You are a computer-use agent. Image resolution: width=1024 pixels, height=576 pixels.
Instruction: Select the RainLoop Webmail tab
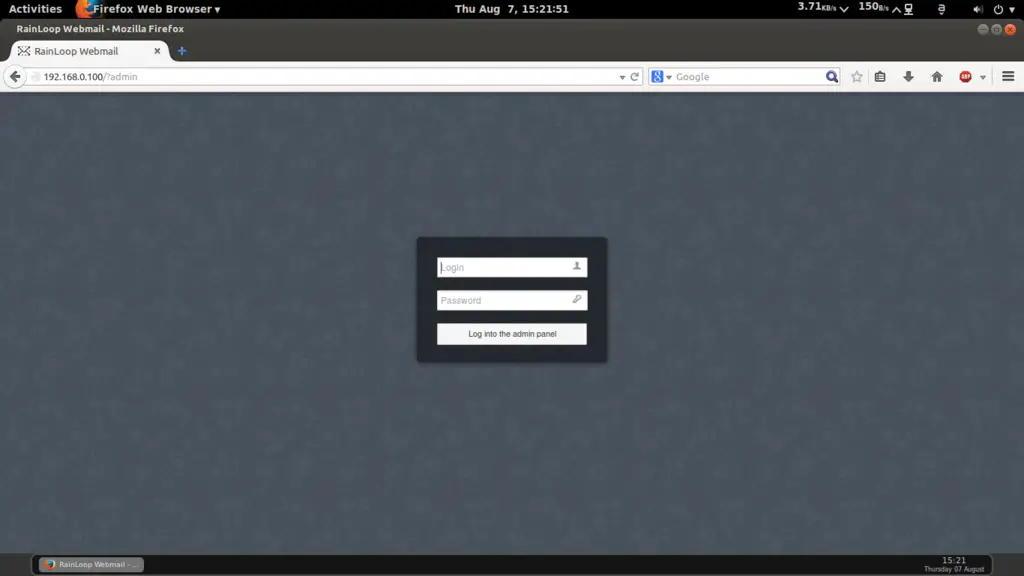tap(89, 51)
